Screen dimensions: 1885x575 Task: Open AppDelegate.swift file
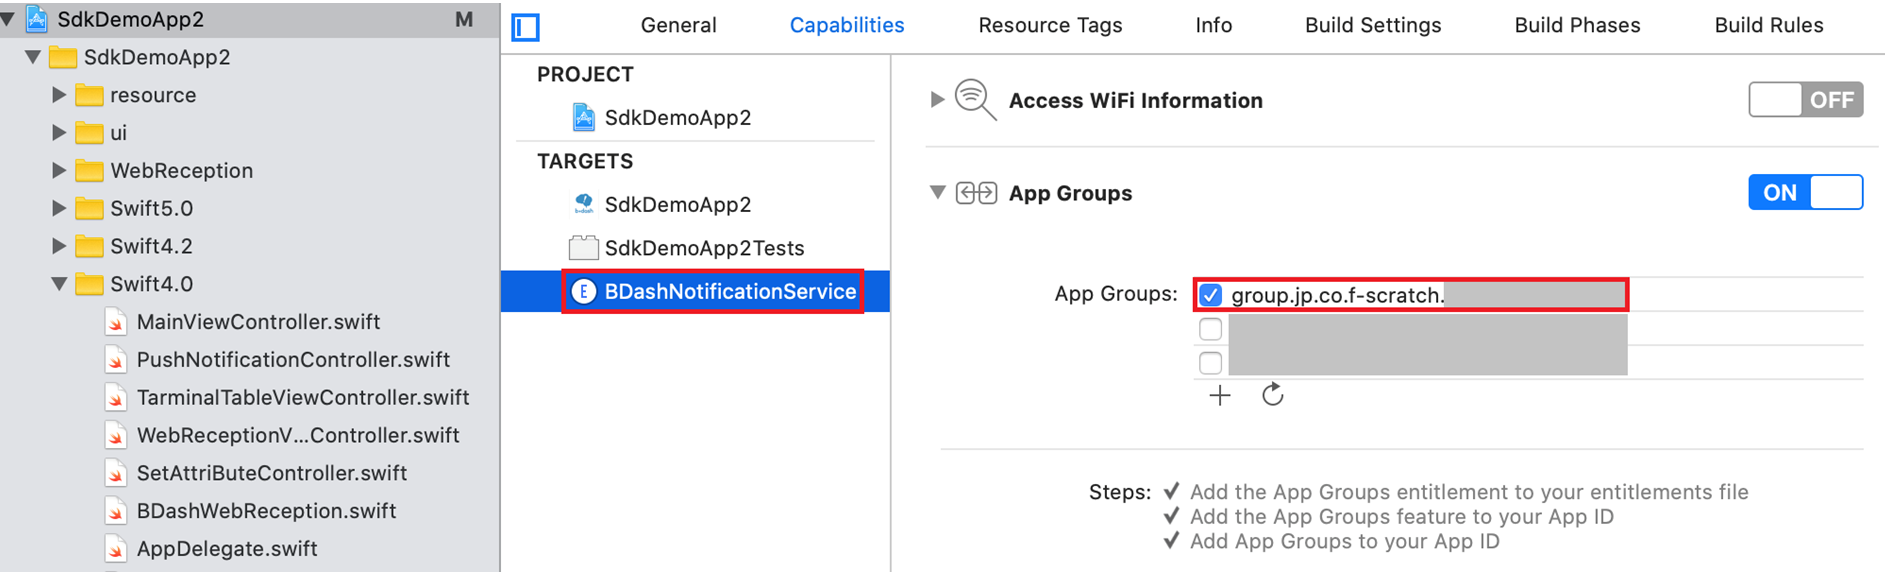[x=226, y=549]
